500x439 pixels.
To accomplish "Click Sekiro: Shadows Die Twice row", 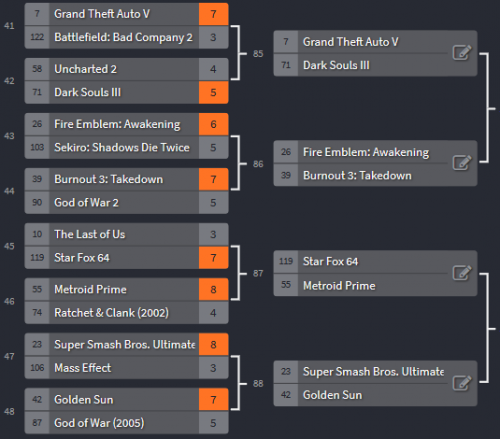I will point(126,147).
